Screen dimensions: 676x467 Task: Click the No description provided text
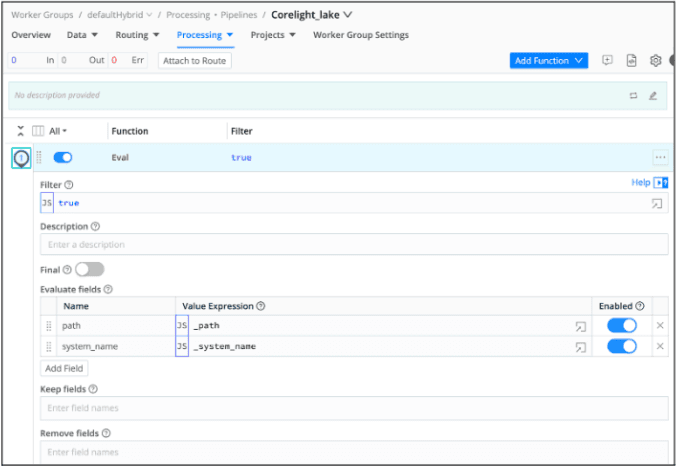pyautogui.click(x=57, y=95)
